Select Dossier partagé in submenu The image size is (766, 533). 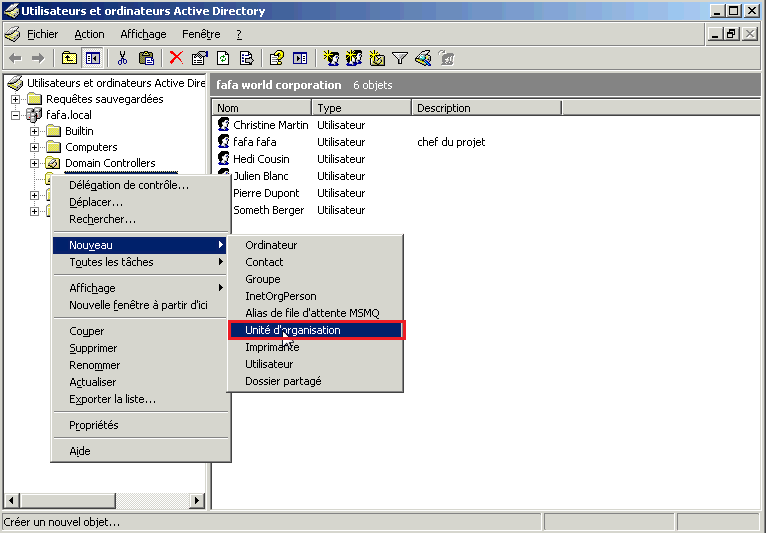[316, 381]
